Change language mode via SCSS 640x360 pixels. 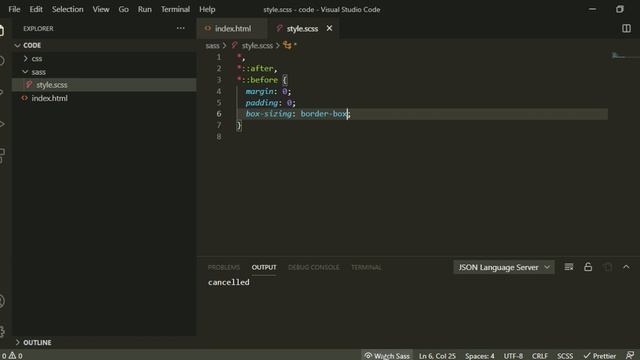[565, 356]
